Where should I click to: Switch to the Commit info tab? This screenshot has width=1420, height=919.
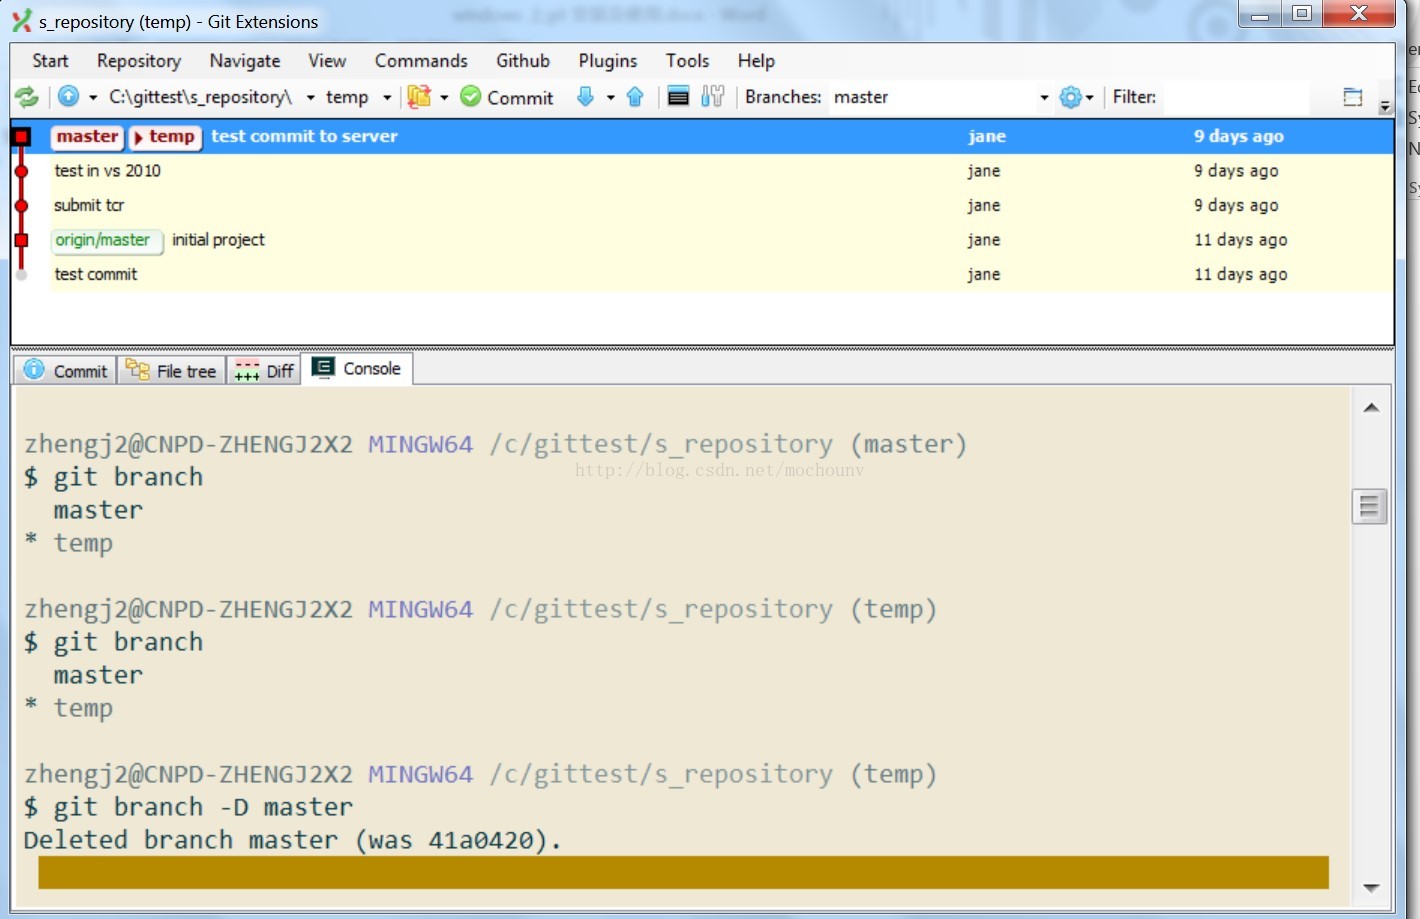point(66,370)
